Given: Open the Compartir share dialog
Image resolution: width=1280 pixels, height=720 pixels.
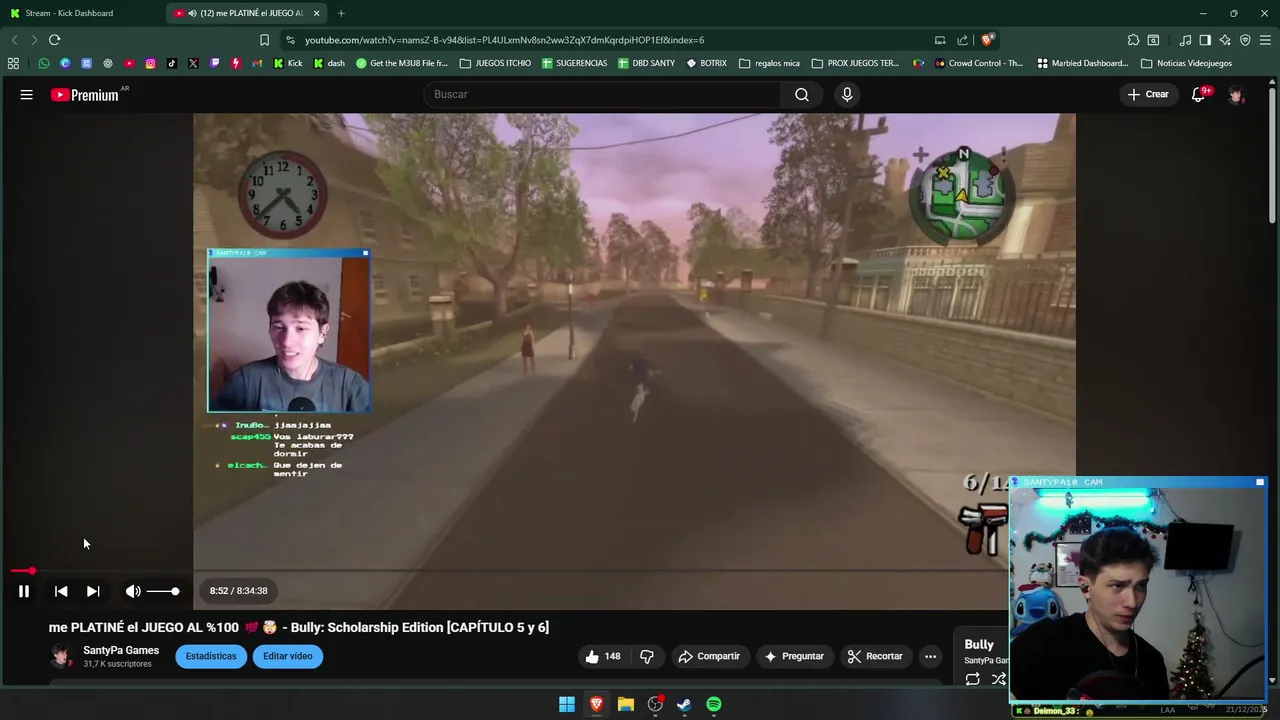Looking at the screenshot, I should (x=709, y=656).
